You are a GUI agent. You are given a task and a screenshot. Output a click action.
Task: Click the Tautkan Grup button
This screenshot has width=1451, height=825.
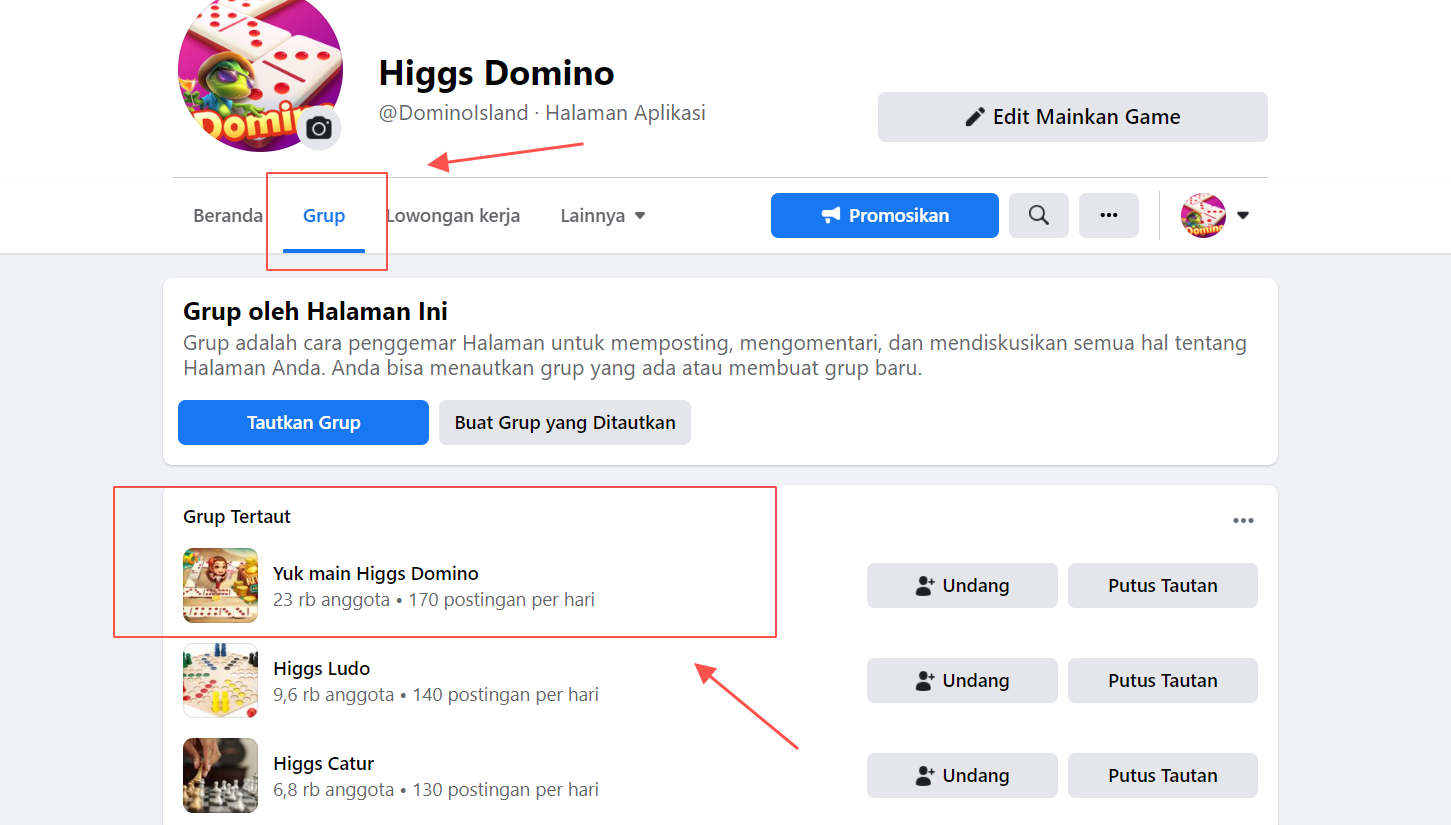[303, 422]
